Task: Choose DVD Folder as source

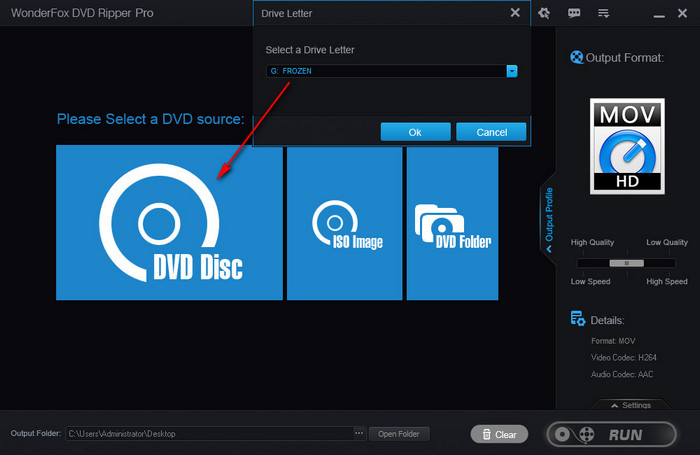Action: (x=452, y=223)
